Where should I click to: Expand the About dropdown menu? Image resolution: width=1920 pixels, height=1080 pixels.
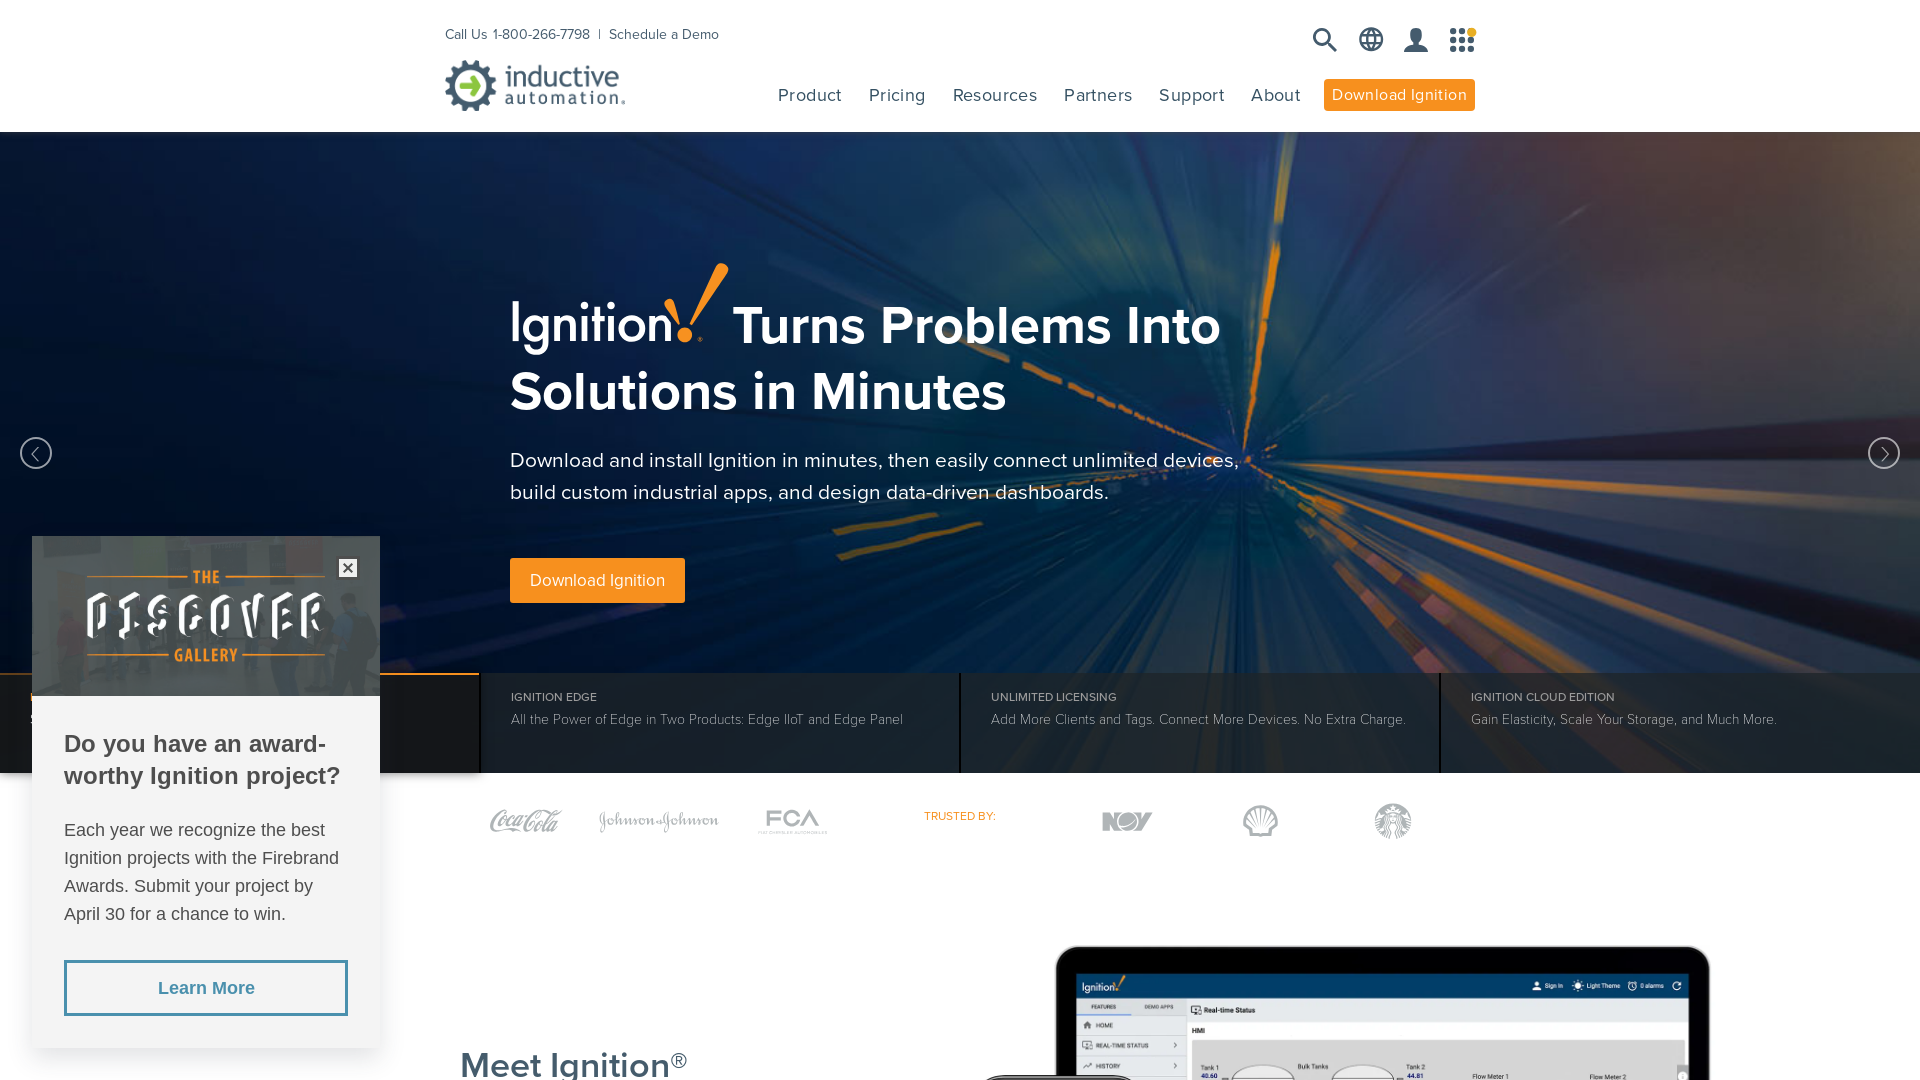click(x=1275, y=95)
